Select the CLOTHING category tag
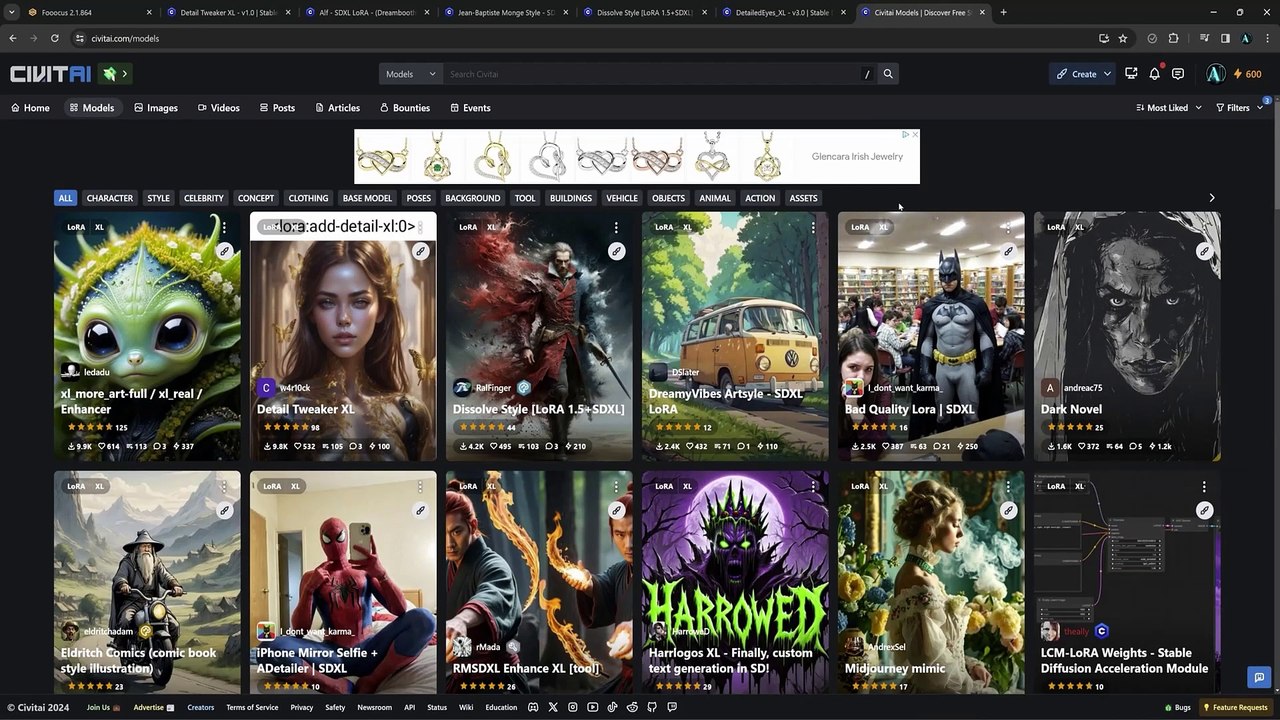1280x720 pixels. click(308, 198)
